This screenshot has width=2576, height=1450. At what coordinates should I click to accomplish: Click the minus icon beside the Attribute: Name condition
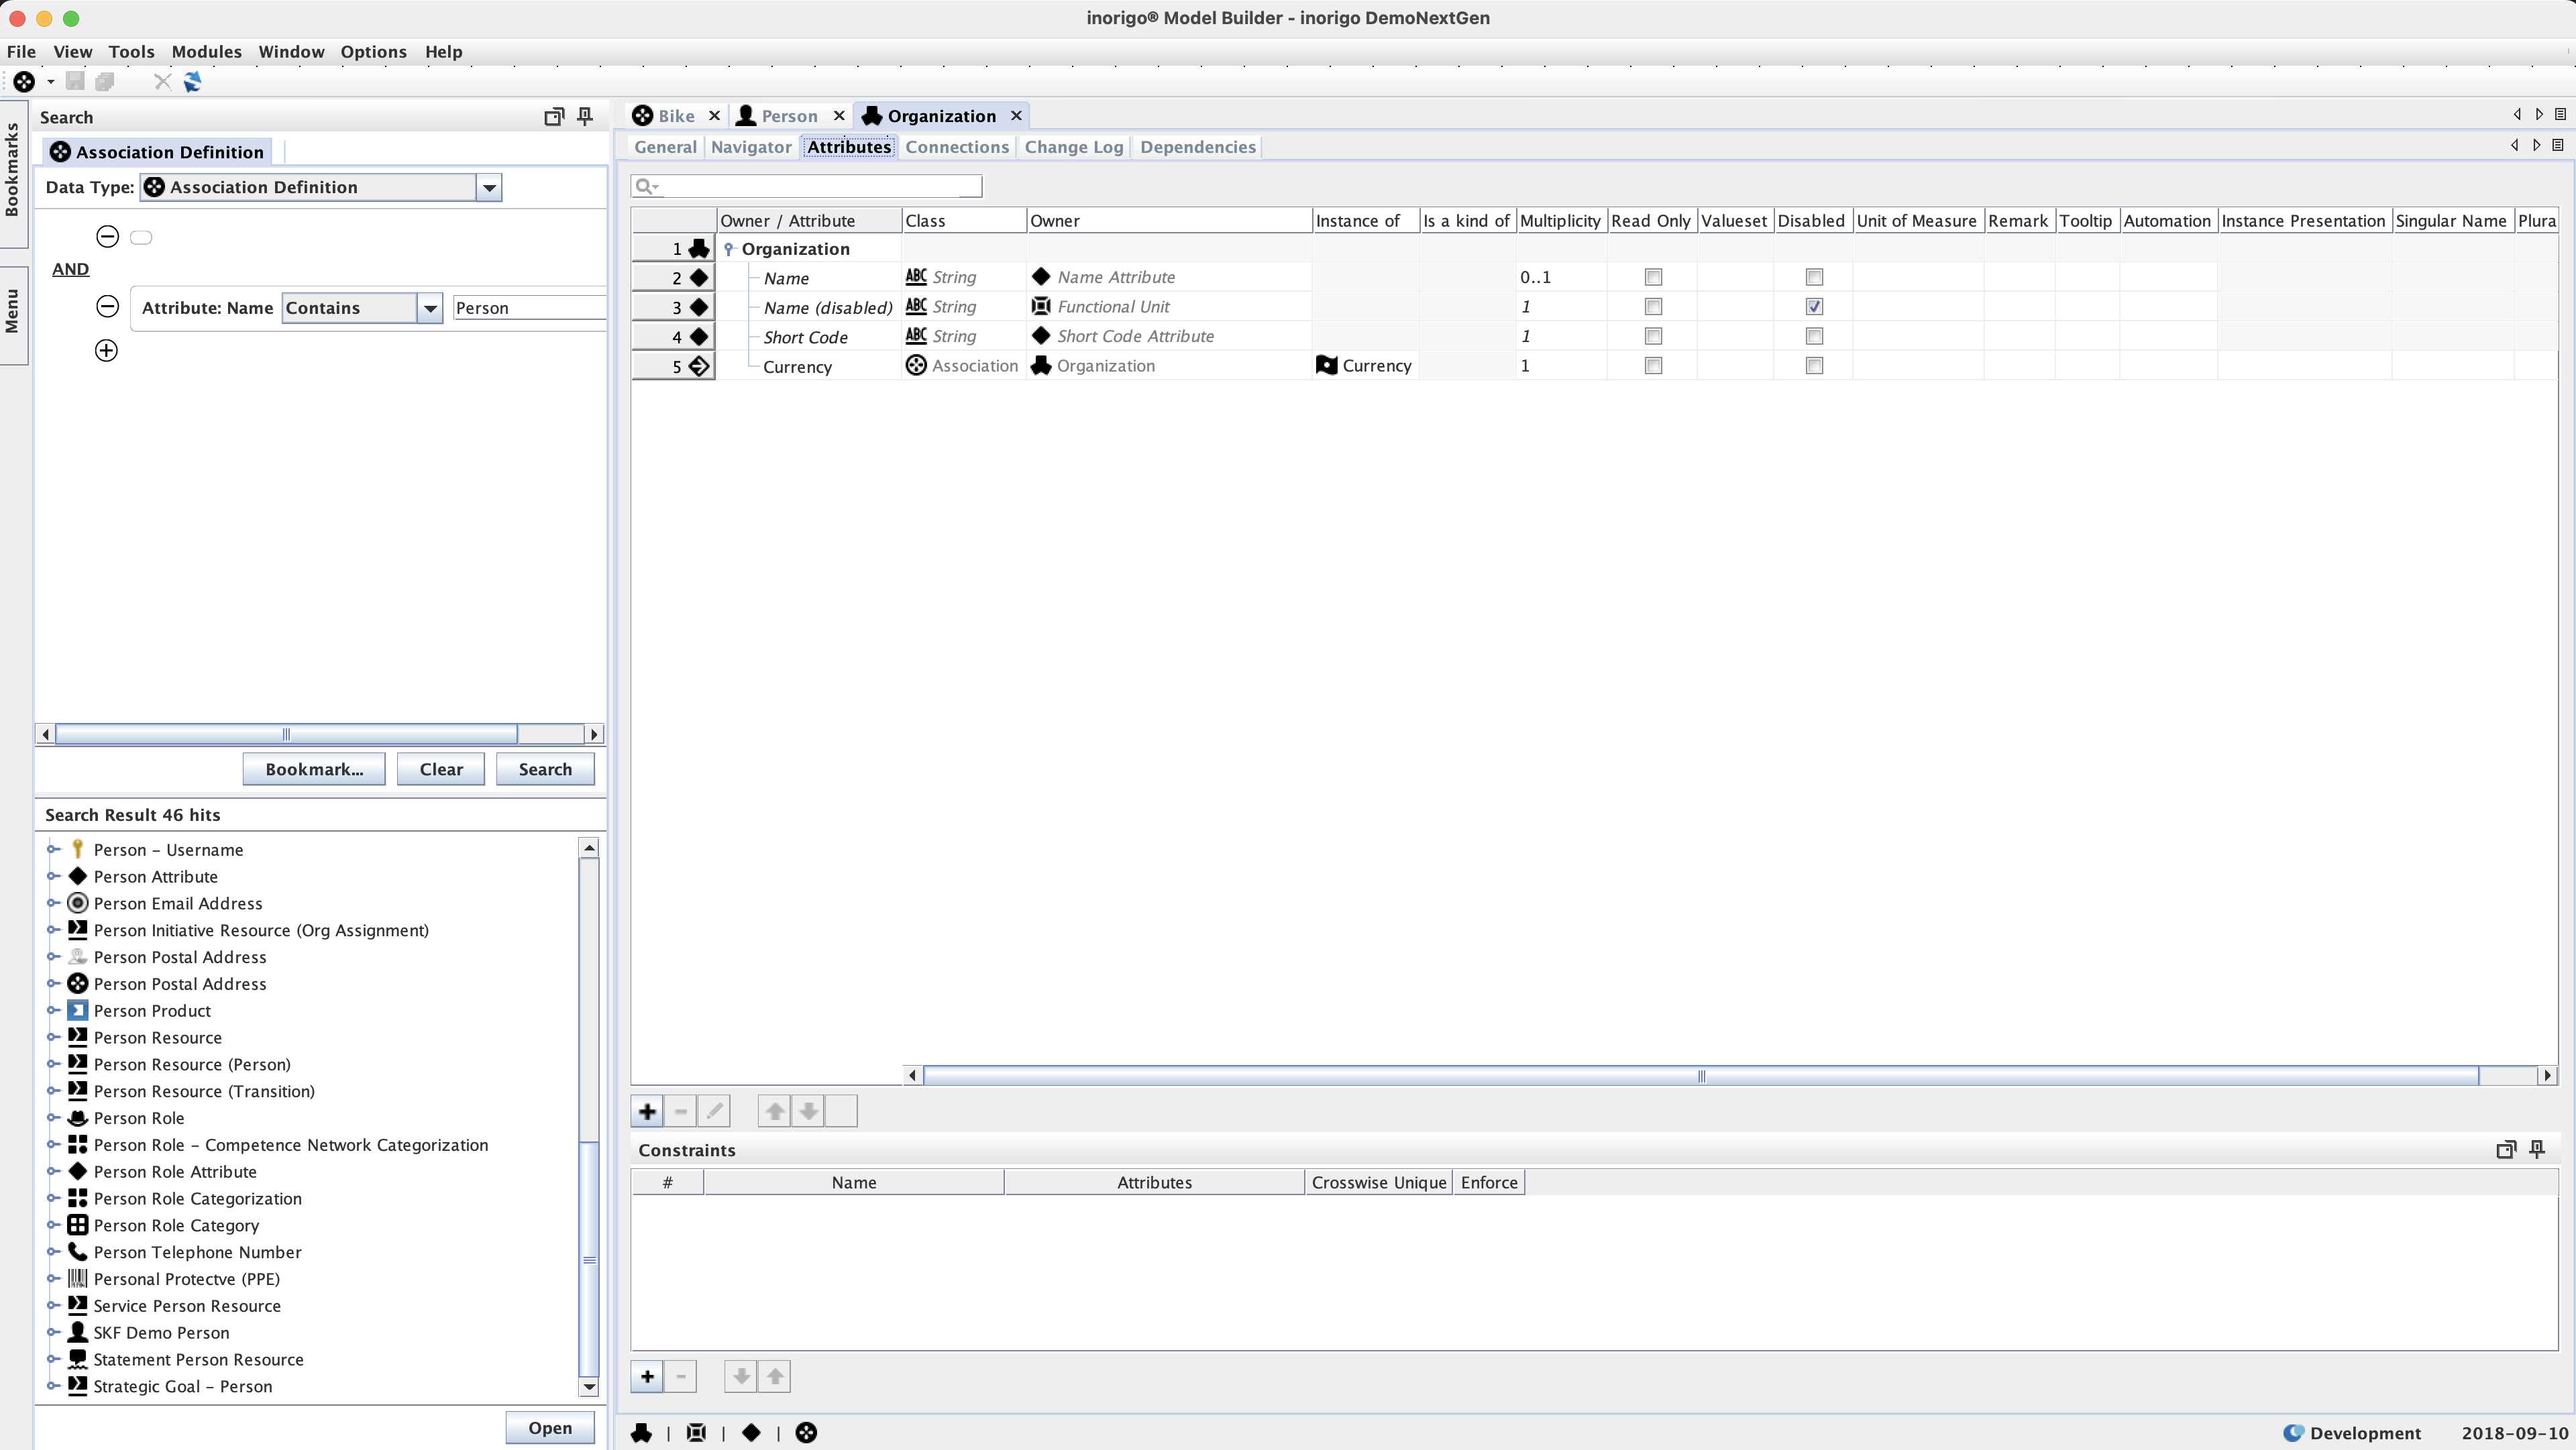pos(107,306)
